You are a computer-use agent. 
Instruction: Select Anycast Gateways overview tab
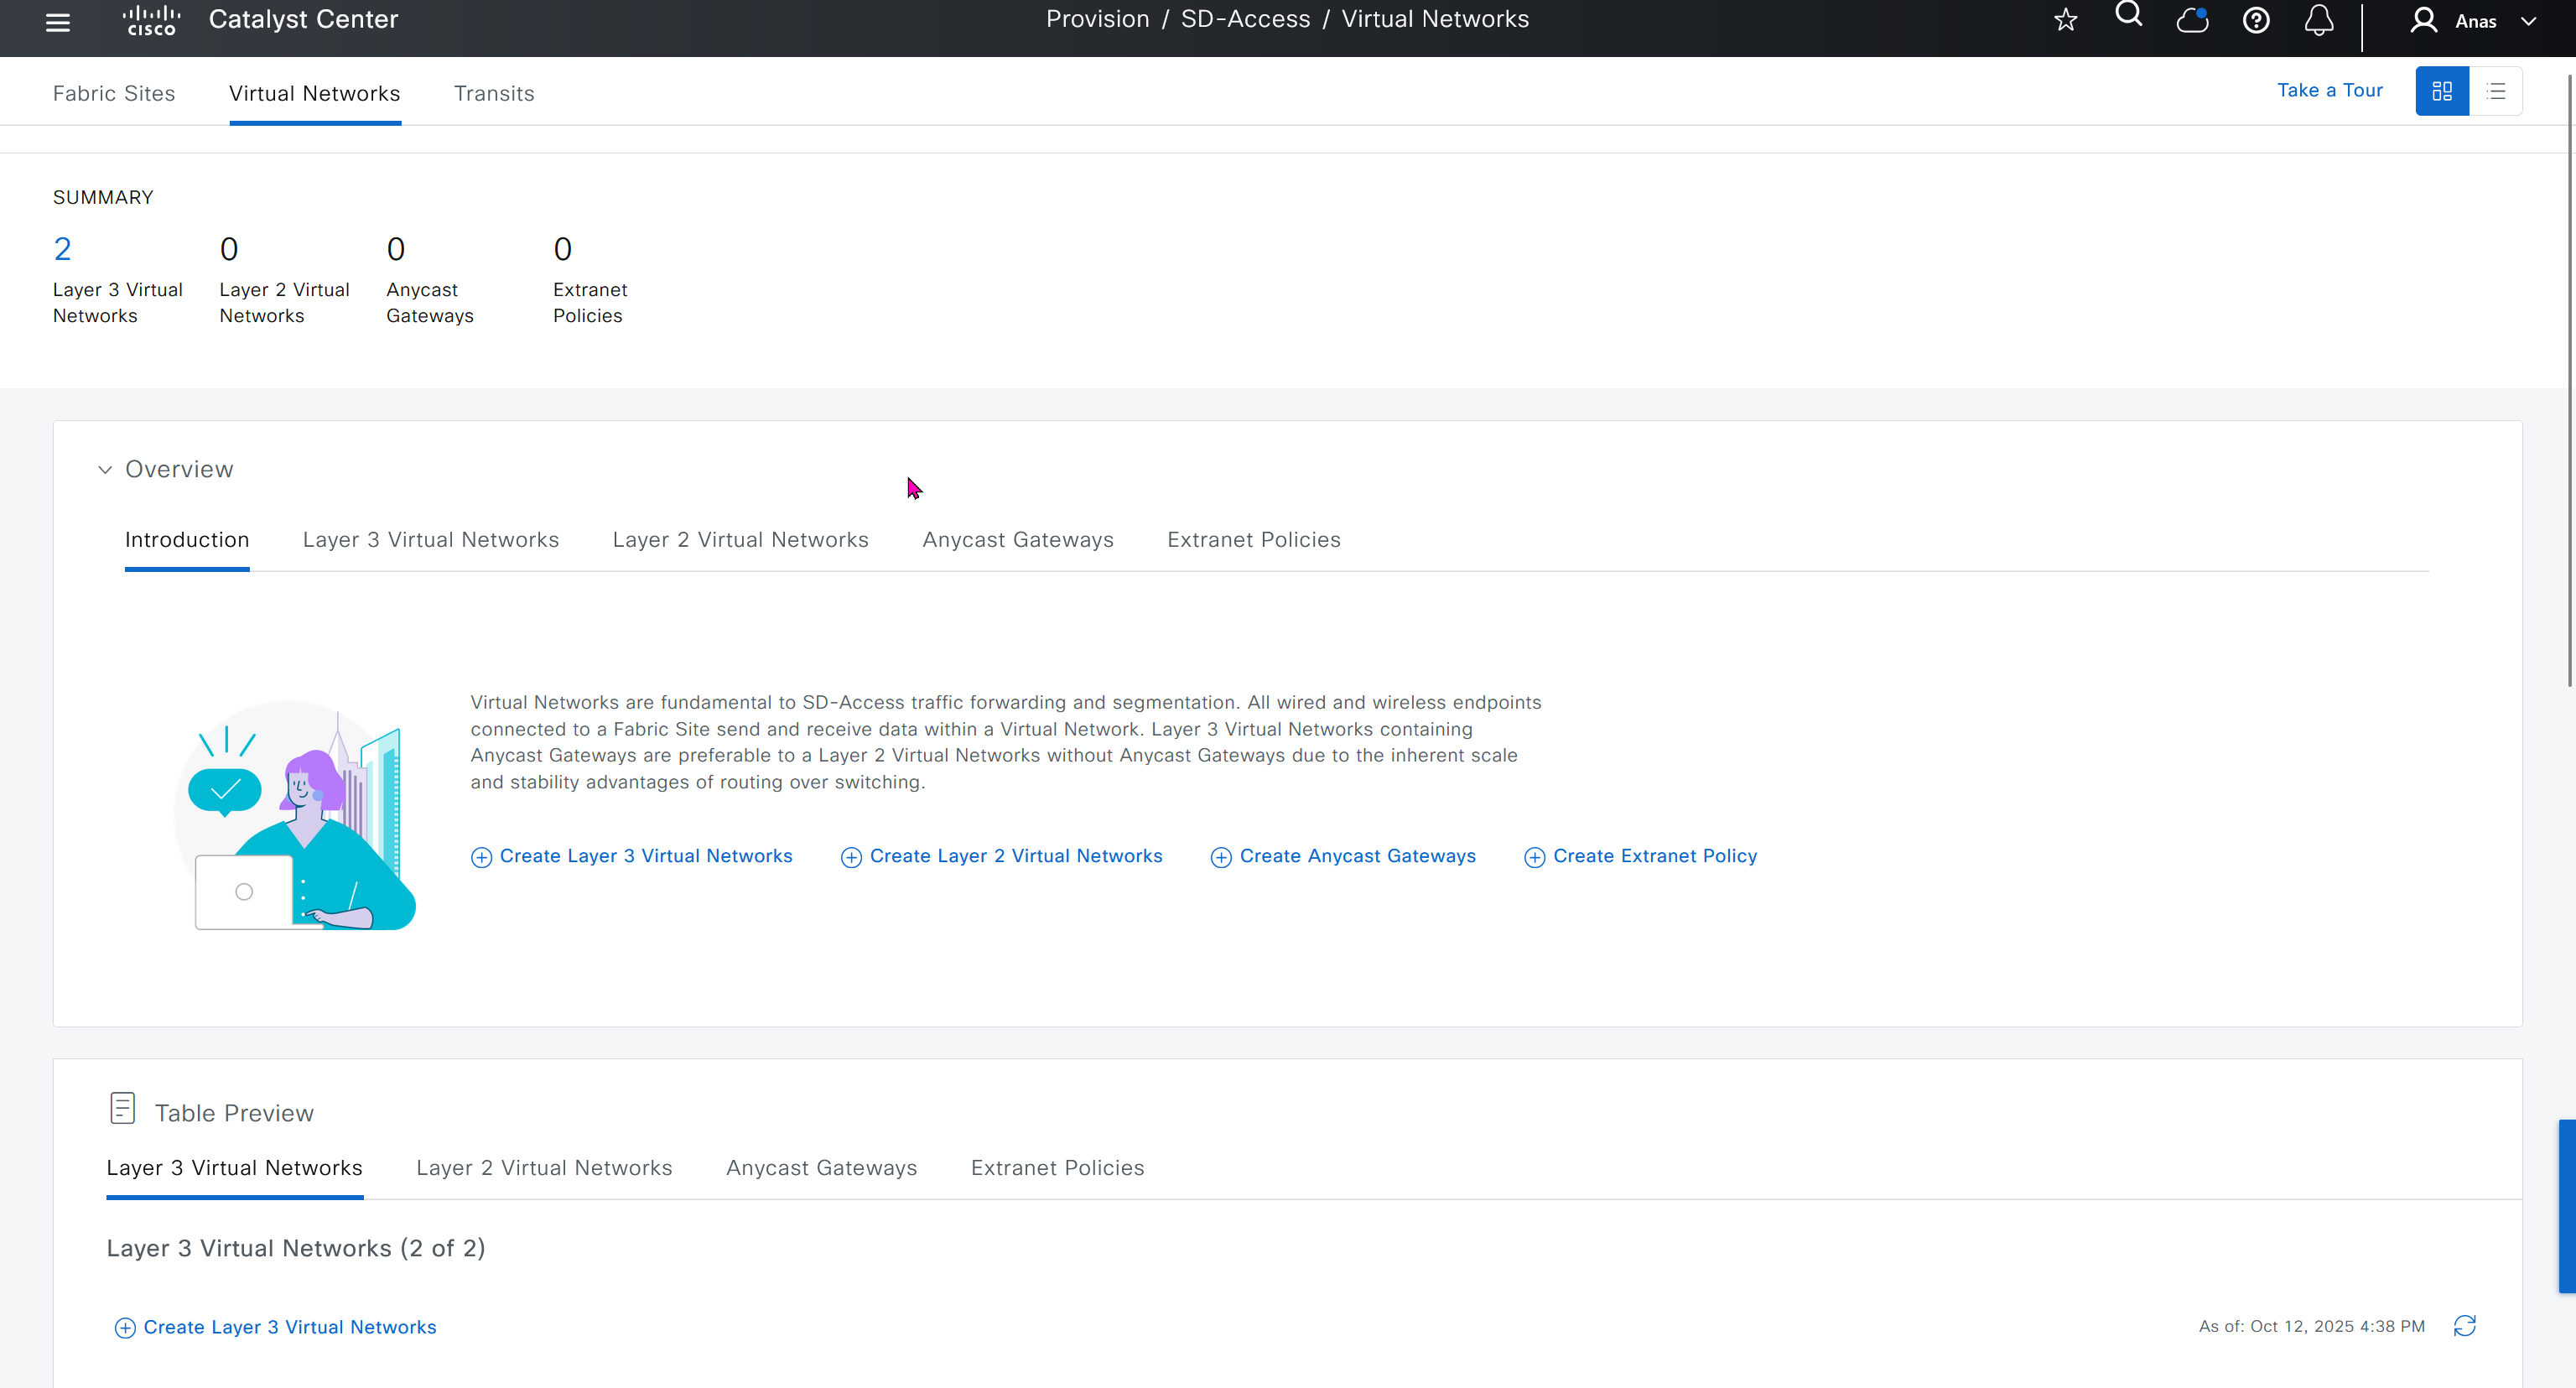tap(1017, 540)
